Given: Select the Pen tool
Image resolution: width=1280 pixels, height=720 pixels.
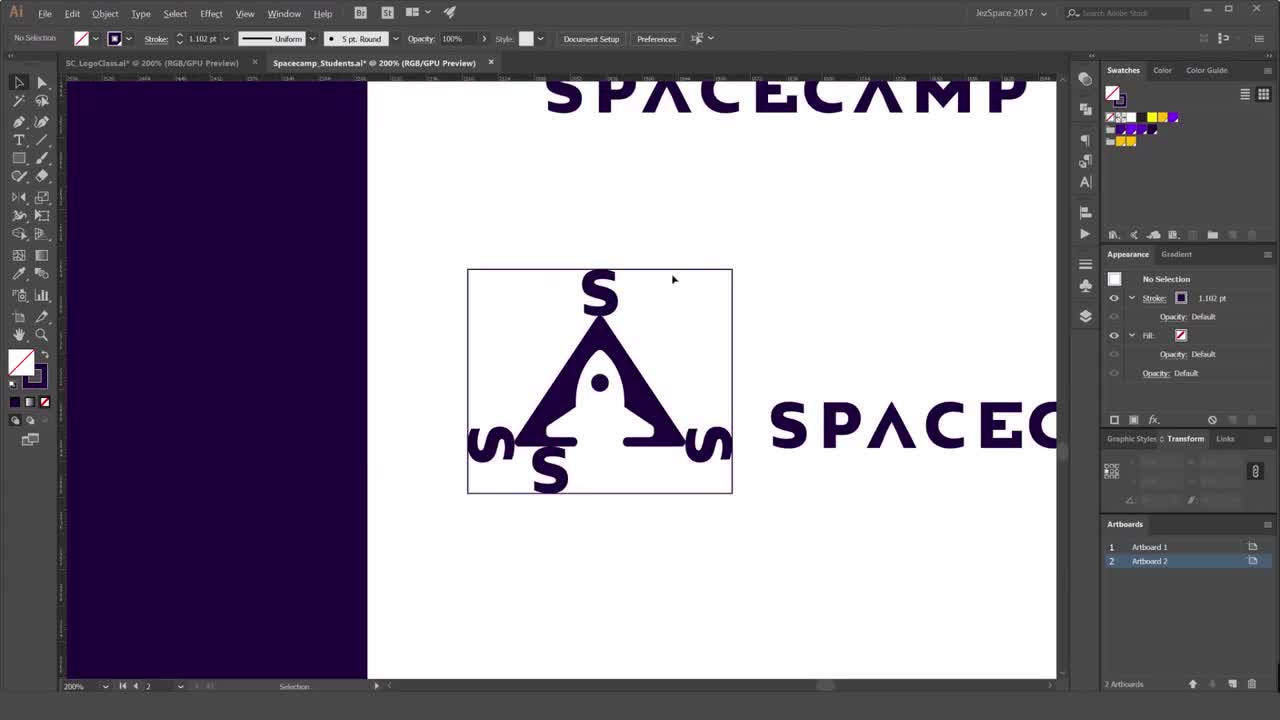Looking at the screenshot, I should 19,121.
